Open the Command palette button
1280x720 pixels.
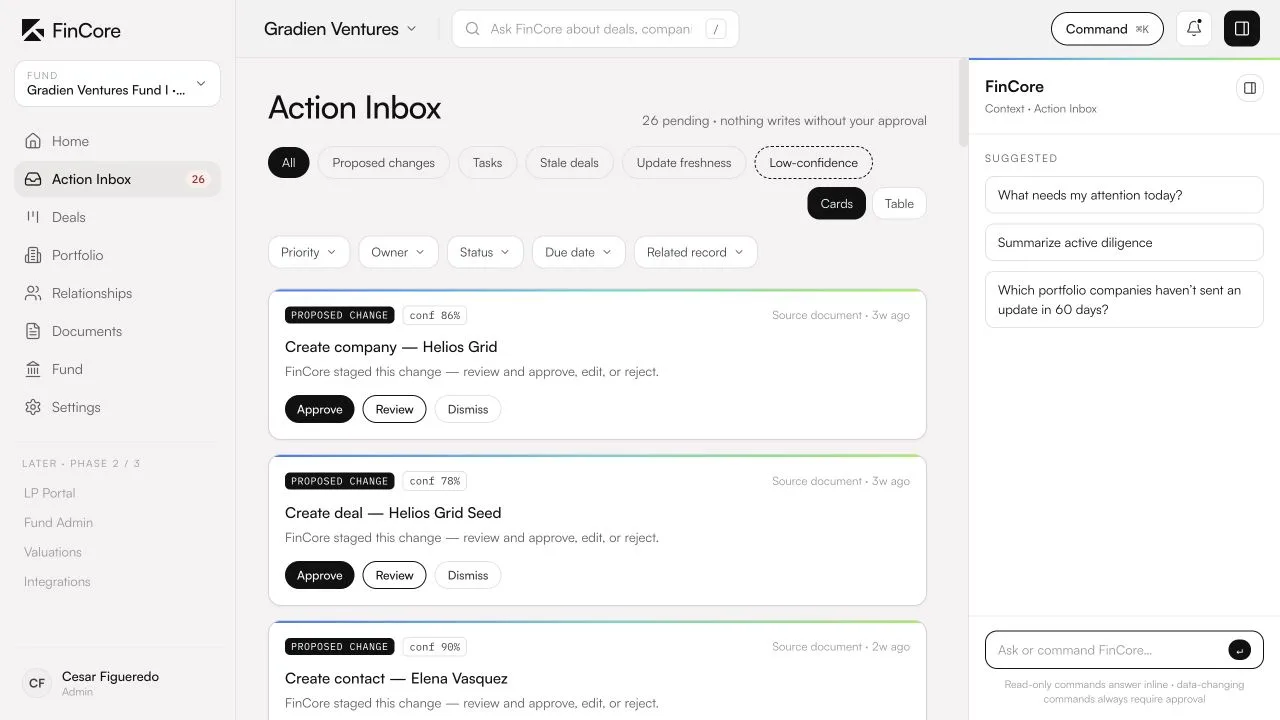(x=1107, y=29)
